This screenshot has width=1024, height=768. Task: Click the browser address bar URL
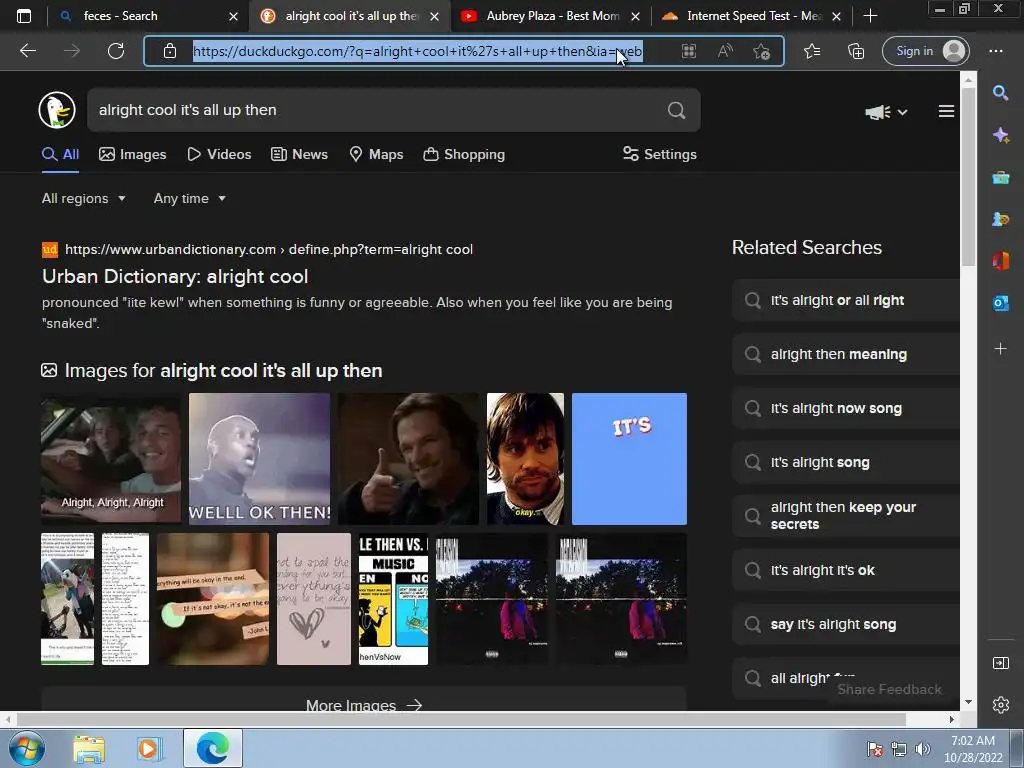[418, 51]
